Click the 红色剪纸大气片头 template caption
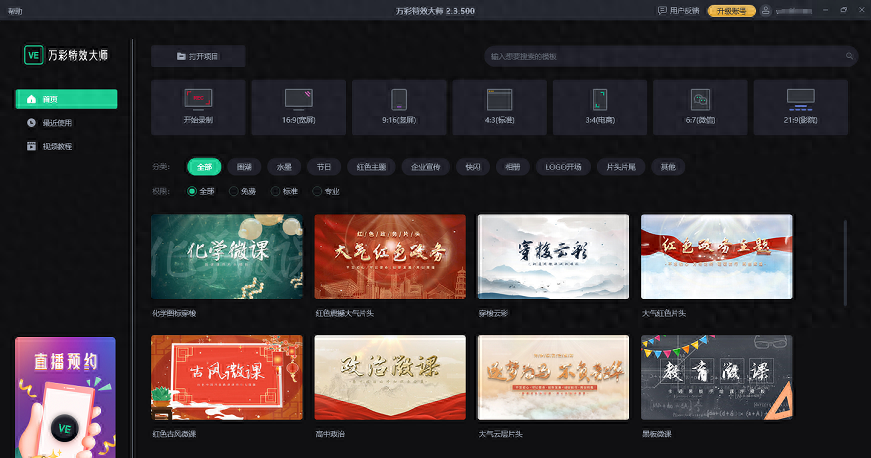The height and width of the screenshot is (458, 871). click(x=345, y=313)
